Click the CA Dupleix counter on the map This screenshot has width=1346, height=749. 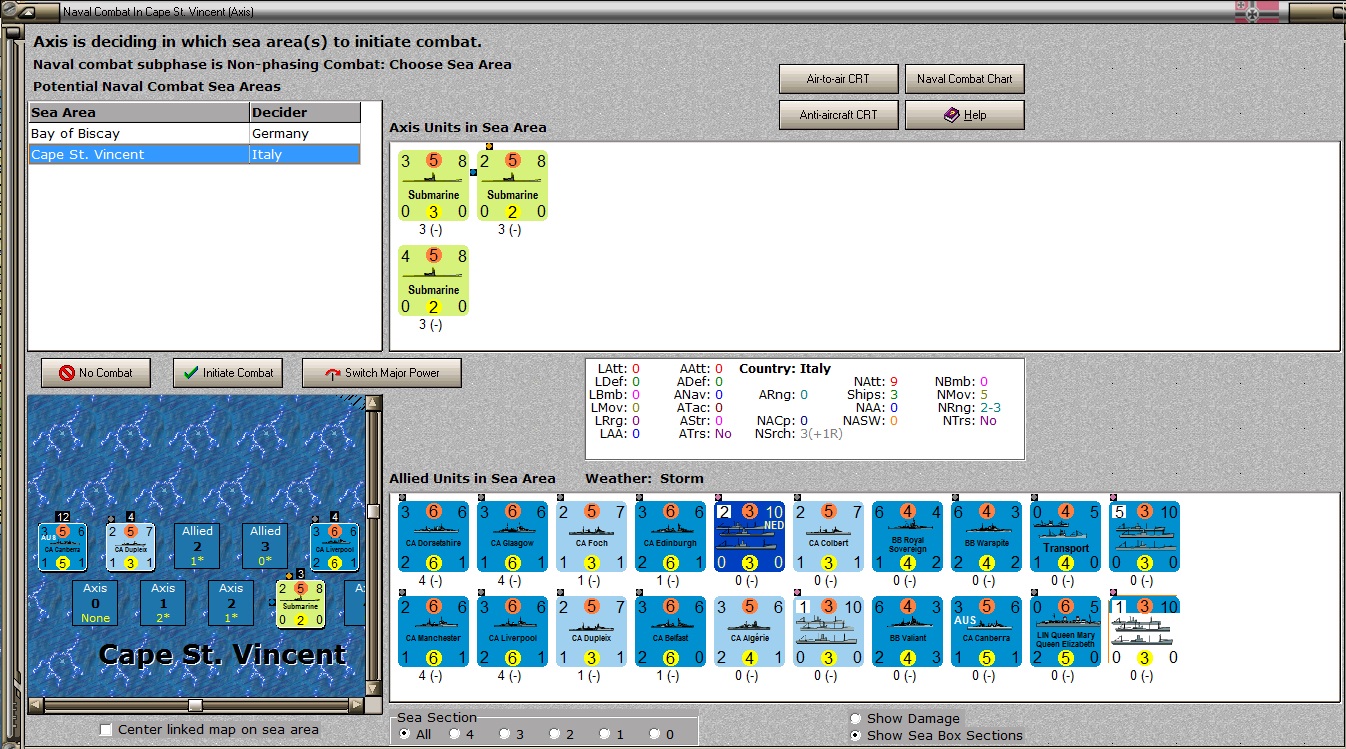(x=130, y=546)
